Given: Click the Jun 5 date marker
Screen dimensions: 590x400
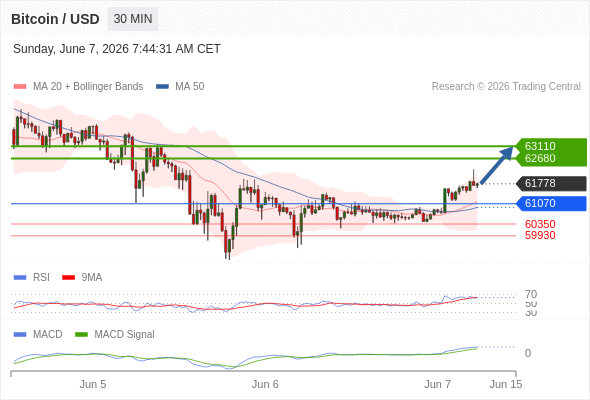Looking at the screenshot, I should coord(93,384).
